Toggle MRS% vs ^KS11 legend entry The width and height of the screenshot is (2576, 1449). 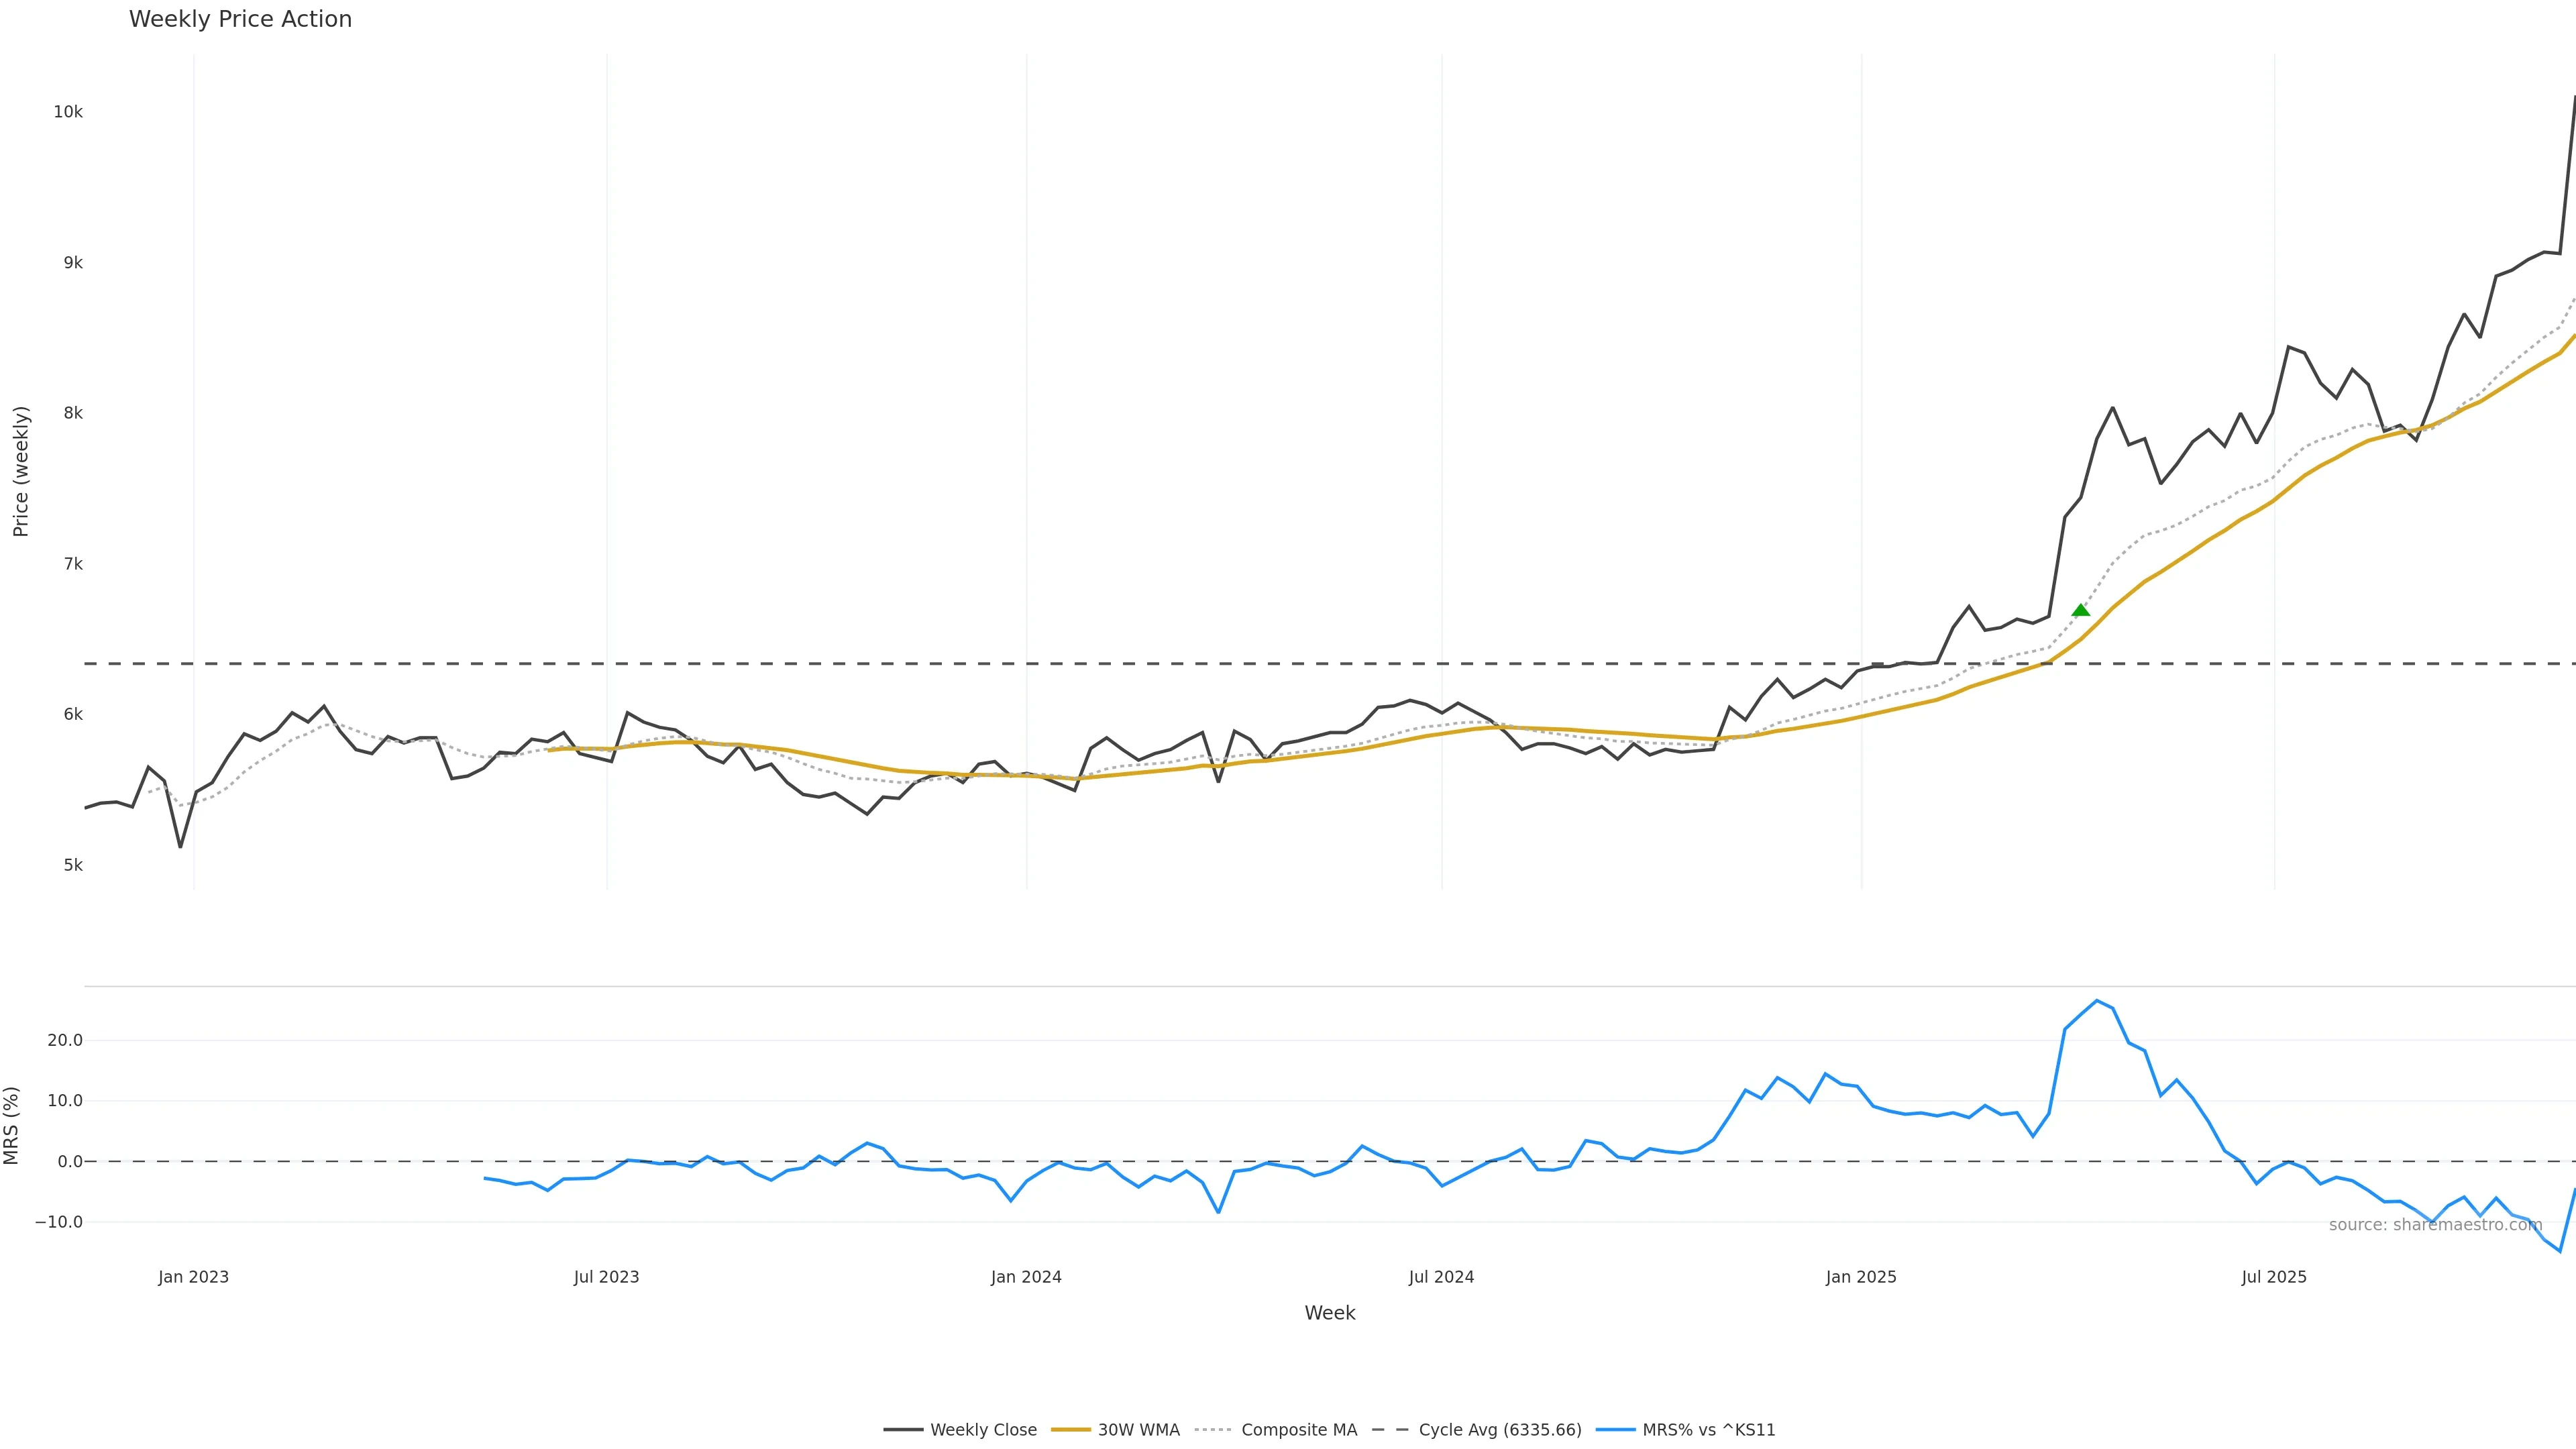[x=1708, y=1430]
